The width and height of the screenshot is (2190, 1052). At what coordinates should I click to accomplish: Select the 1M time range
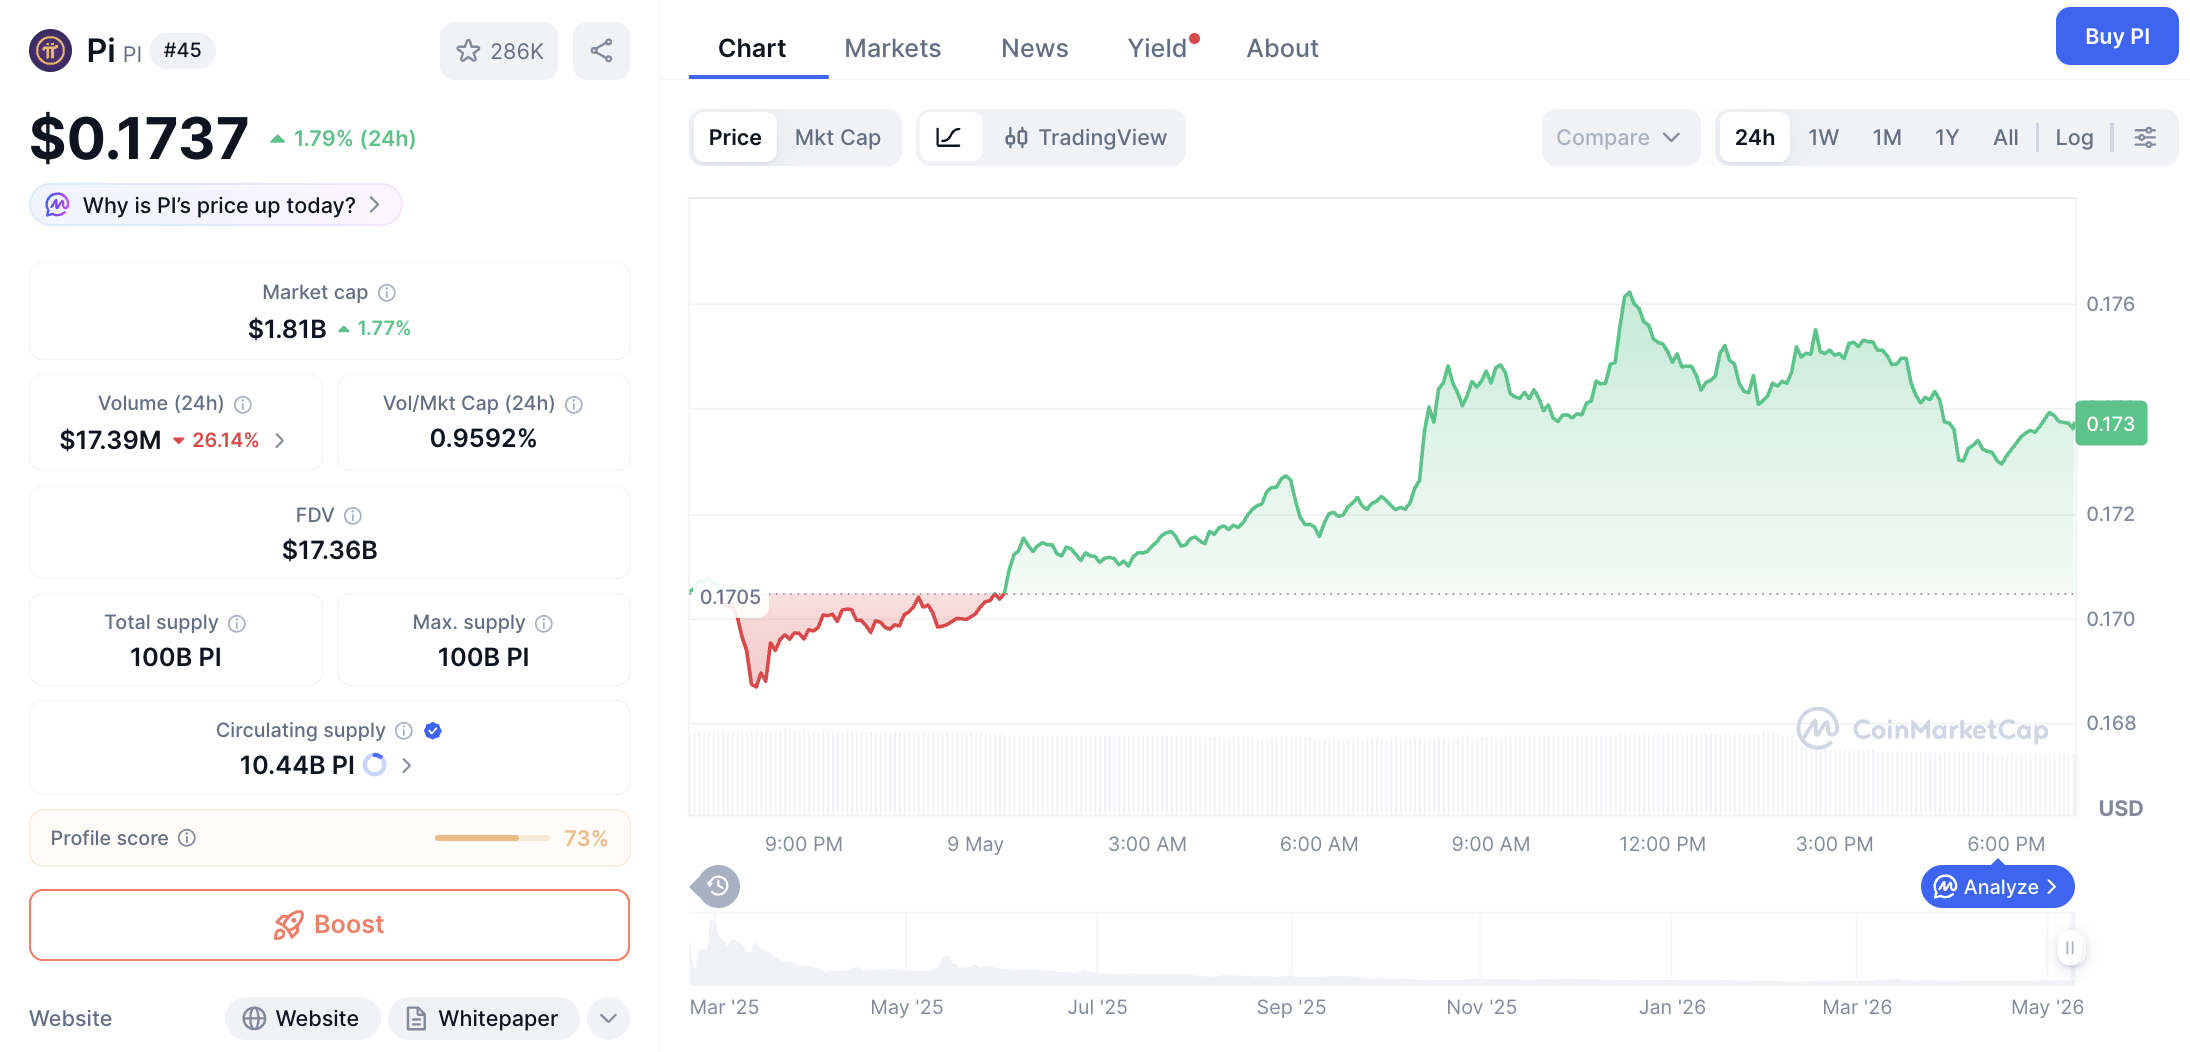(x=1887, y=137)
